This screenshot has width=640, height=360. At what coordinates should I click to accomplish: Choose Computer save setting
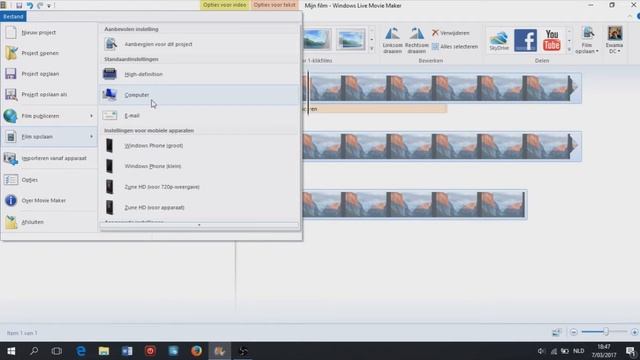click(x=200, y=95)
